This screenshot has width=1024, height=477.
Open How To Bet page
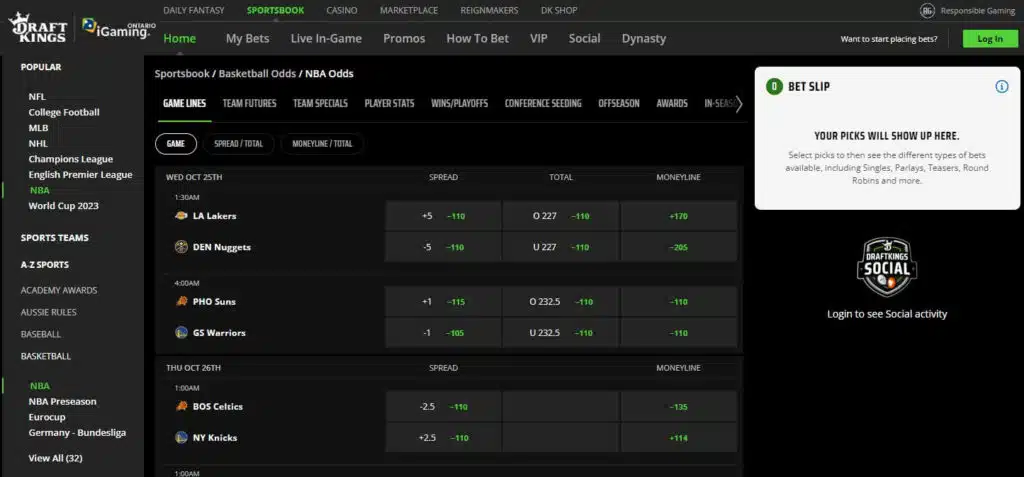477,39
